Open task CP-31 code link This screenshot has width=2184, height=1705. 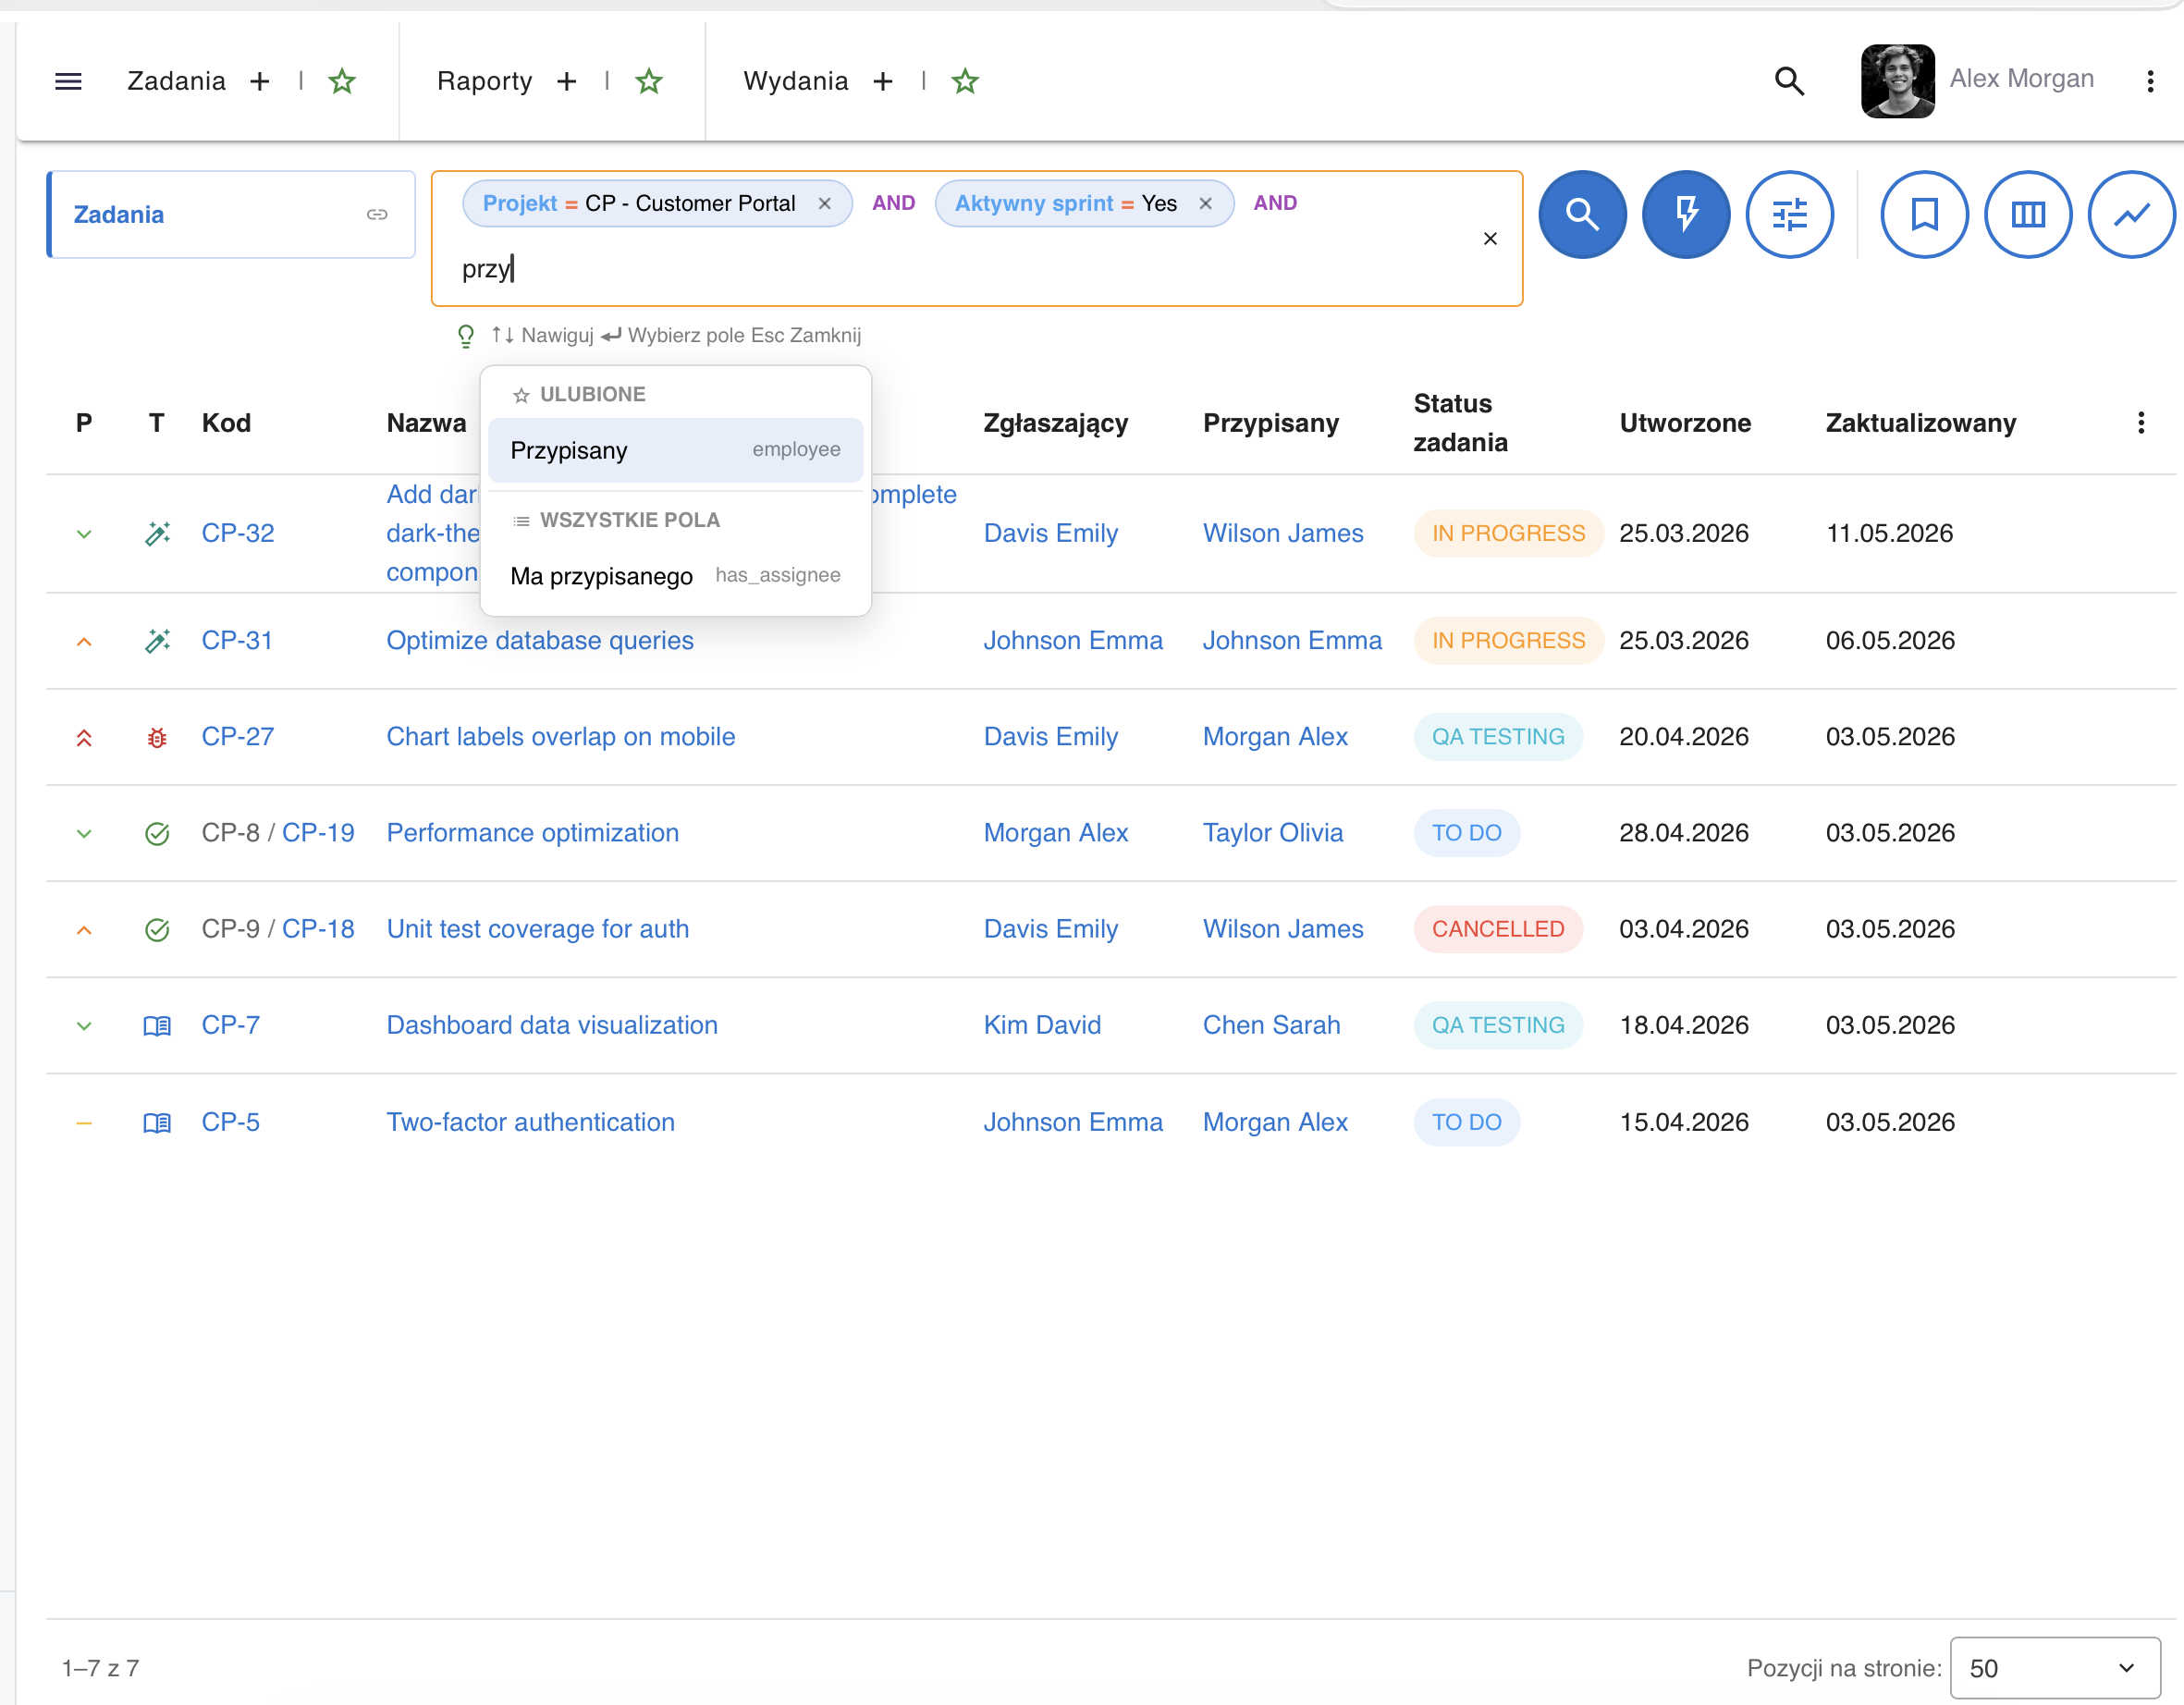click(237, 640)
